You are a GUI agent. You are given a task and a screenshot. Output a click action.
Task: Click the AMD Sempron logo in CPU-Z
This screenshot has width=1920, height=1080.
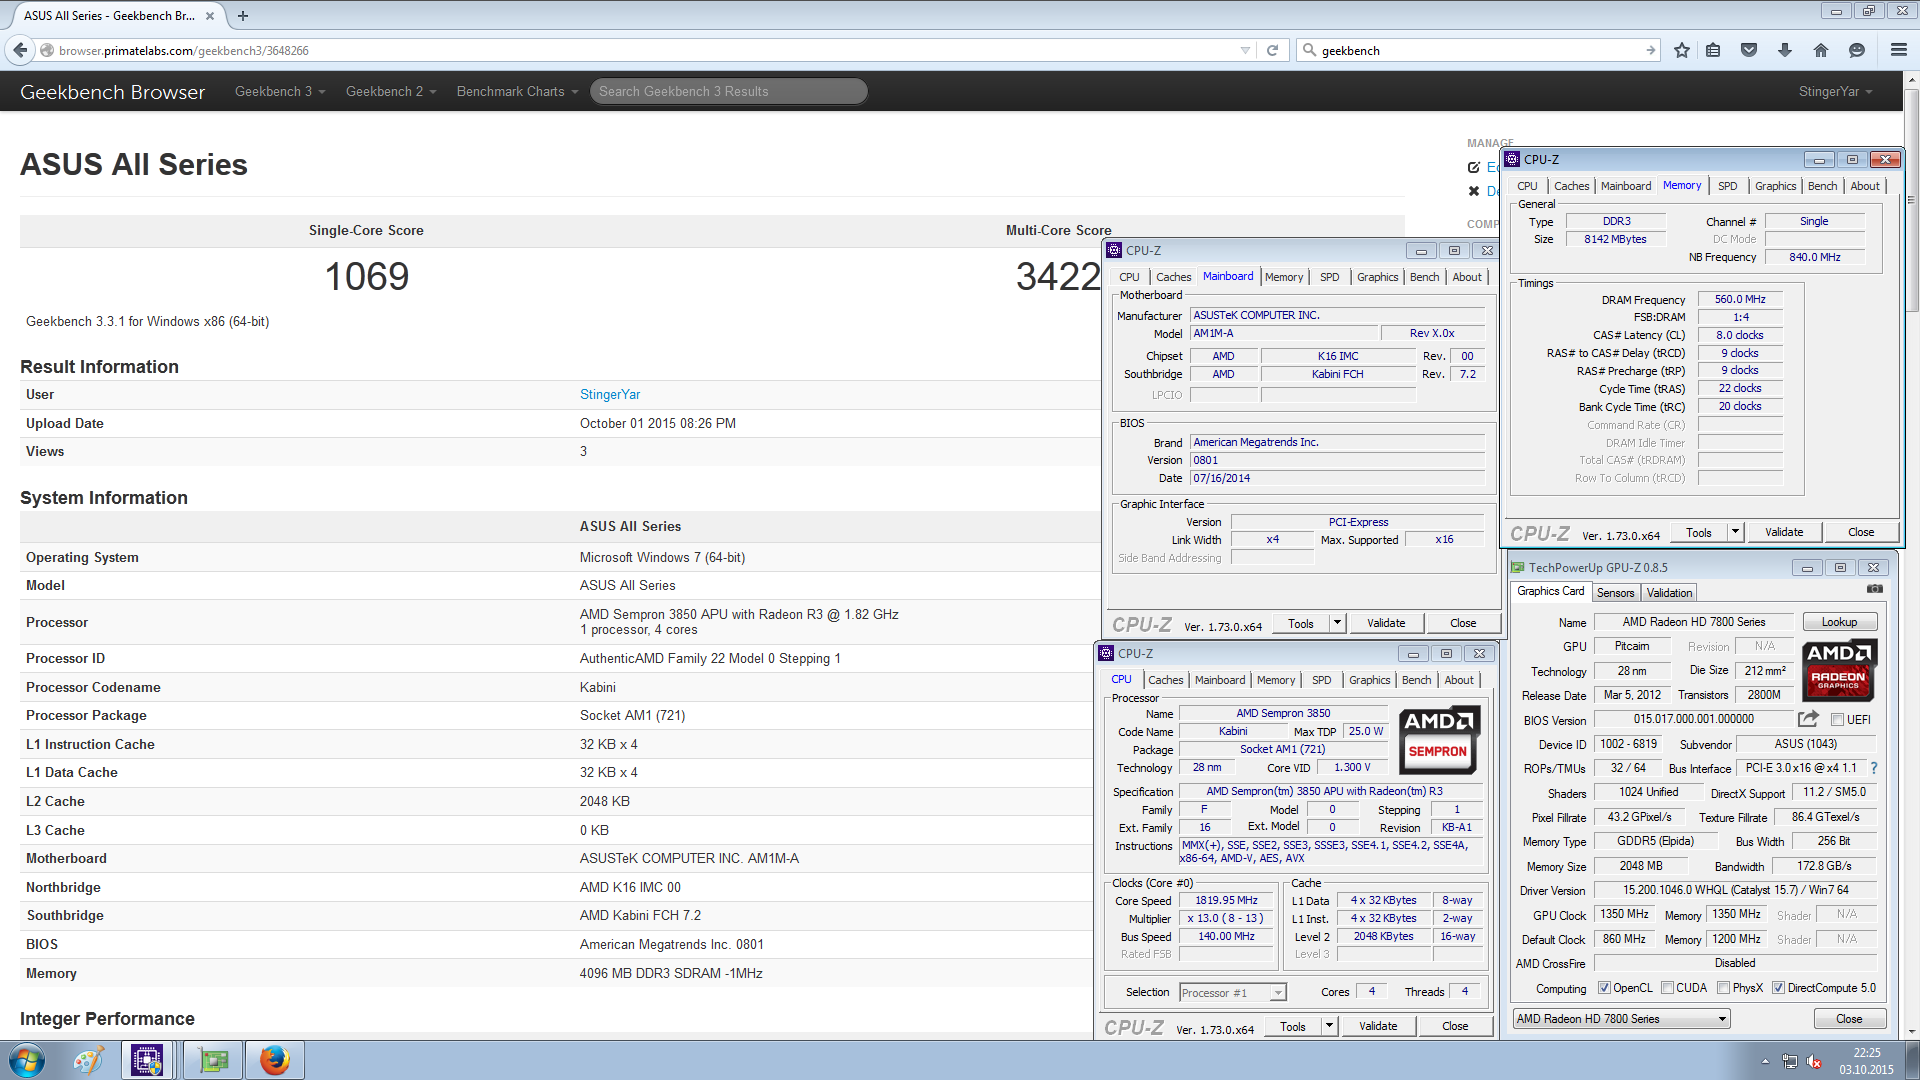tap(1439, 738)
